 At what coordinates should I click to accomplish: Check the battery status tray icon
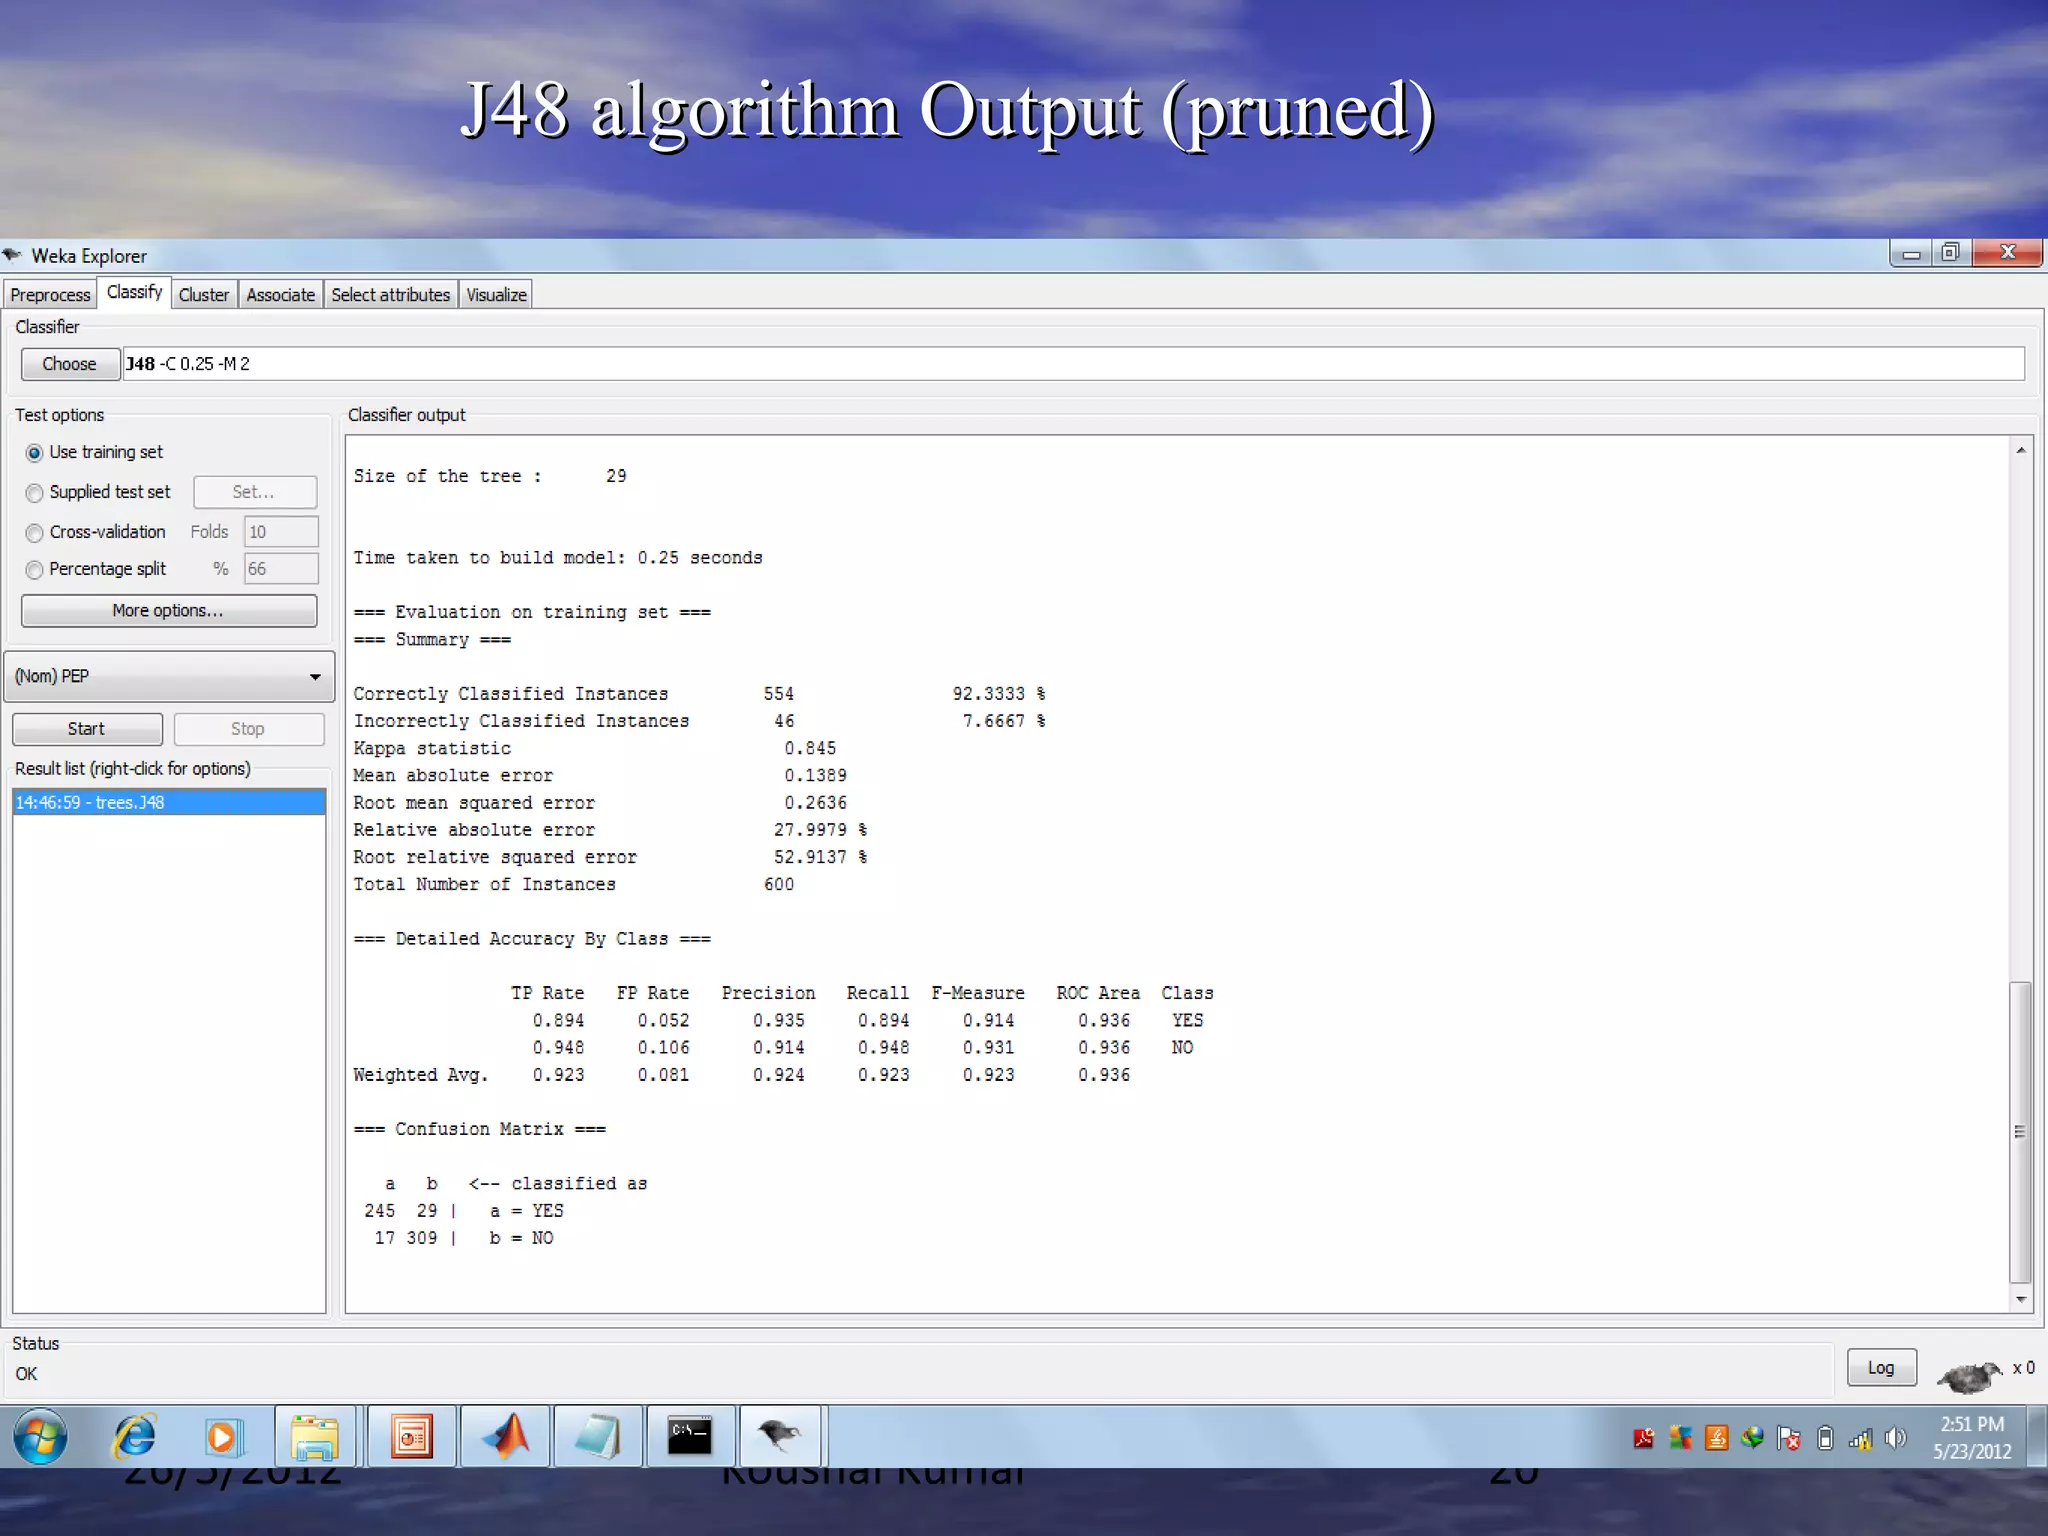(x=1825, y=1438)
